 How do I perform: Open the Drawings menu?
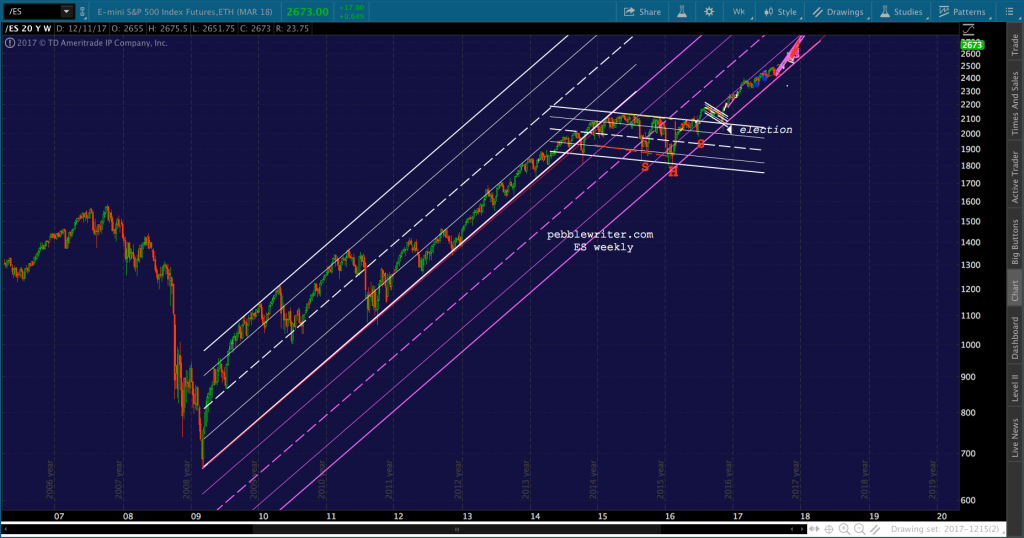(839, 12)
